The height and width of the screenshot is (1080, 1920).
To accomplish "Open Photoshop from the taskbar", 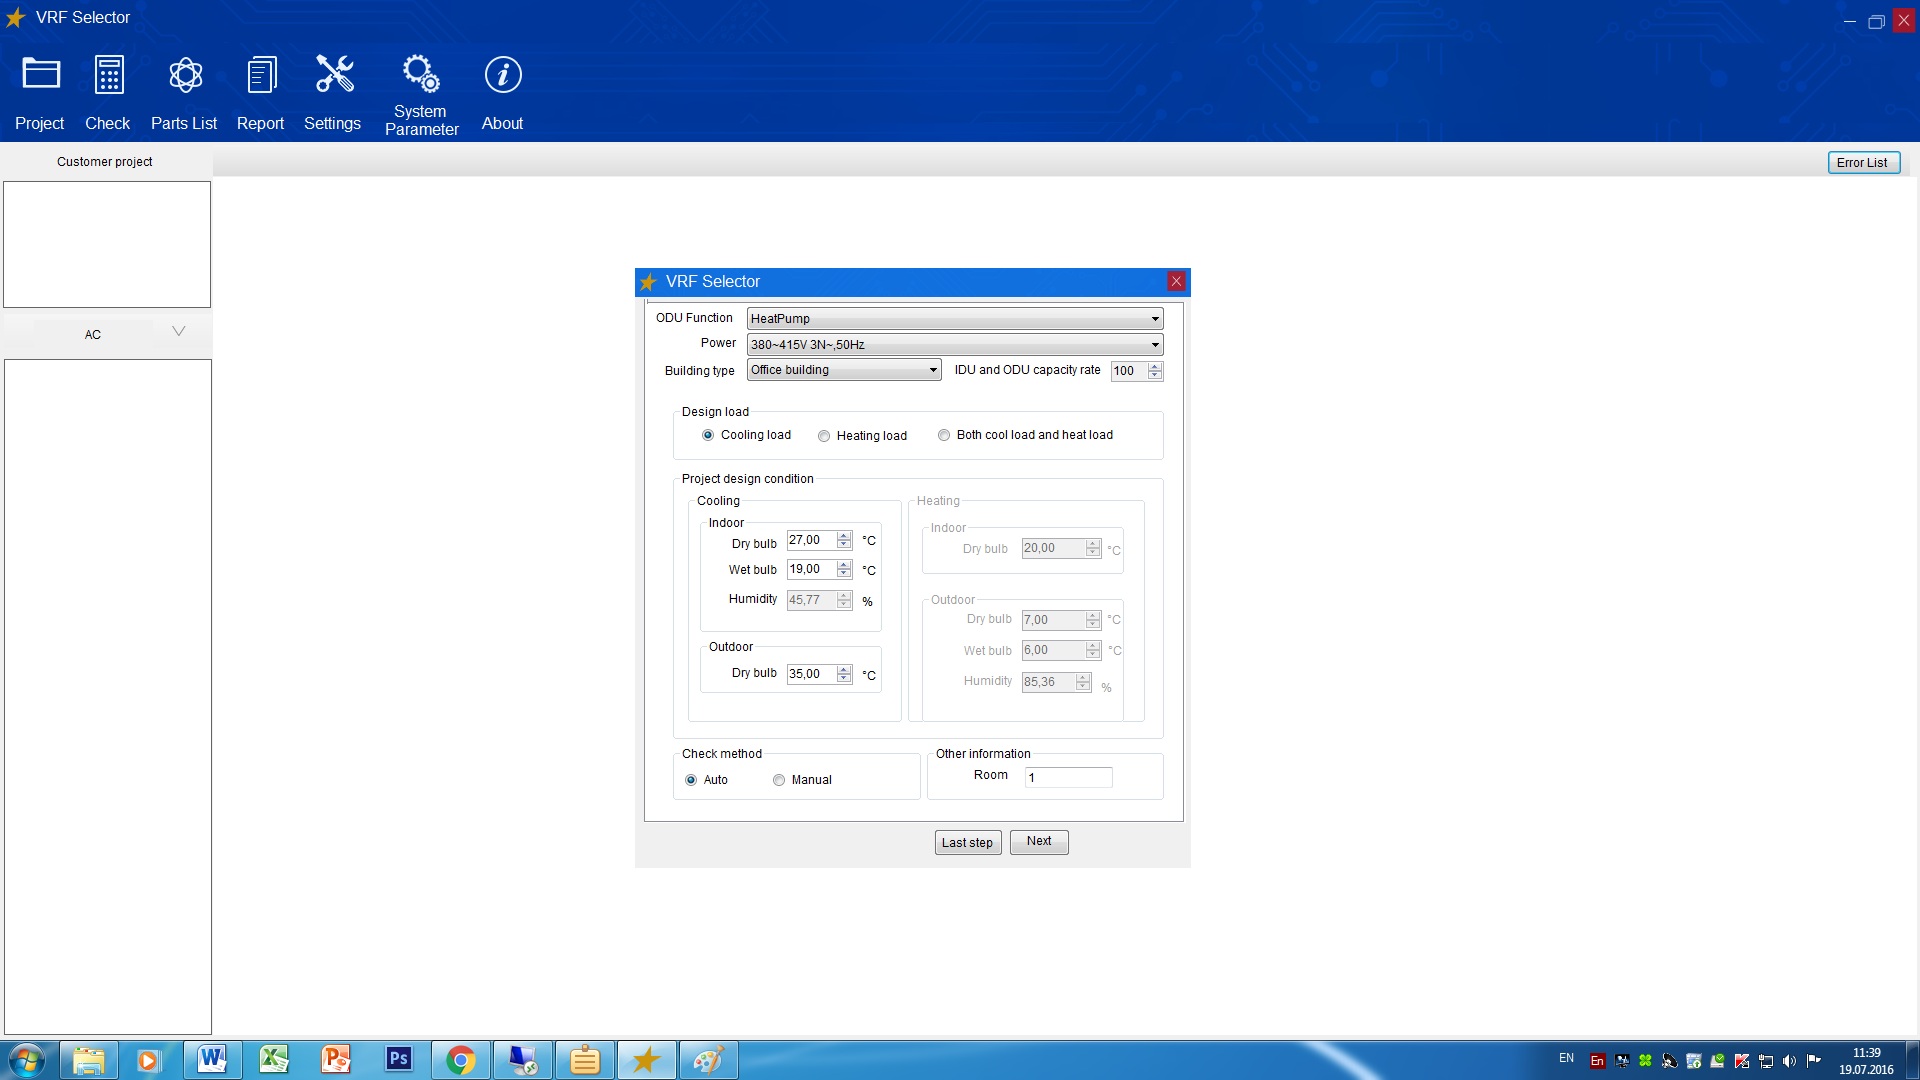I will pos(398,1059).
